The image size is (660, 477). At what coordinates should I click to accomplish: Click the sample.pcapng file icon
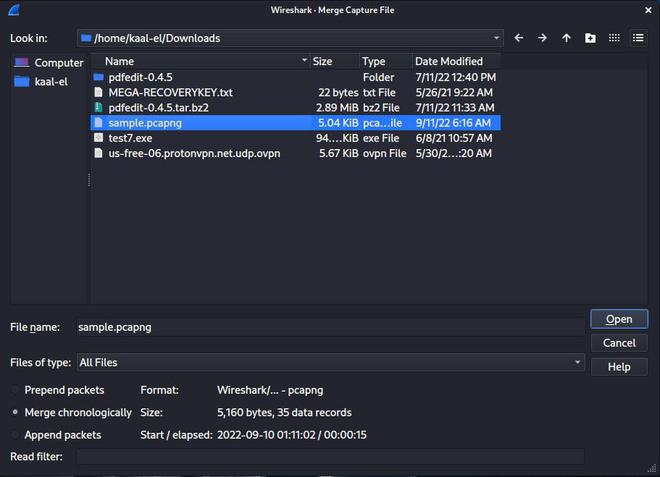click(98, 123)
